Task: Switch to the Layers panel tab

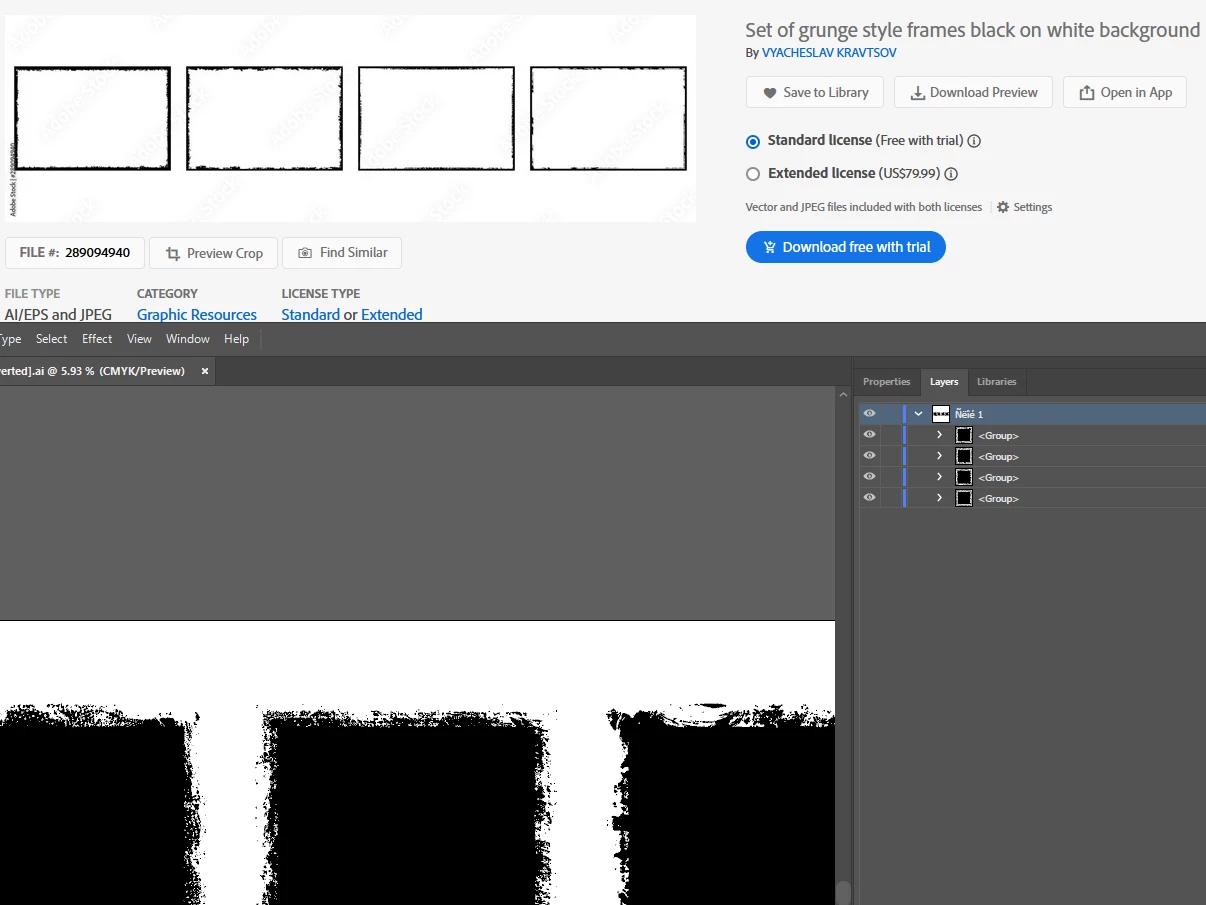Action: tap(944, 382)
